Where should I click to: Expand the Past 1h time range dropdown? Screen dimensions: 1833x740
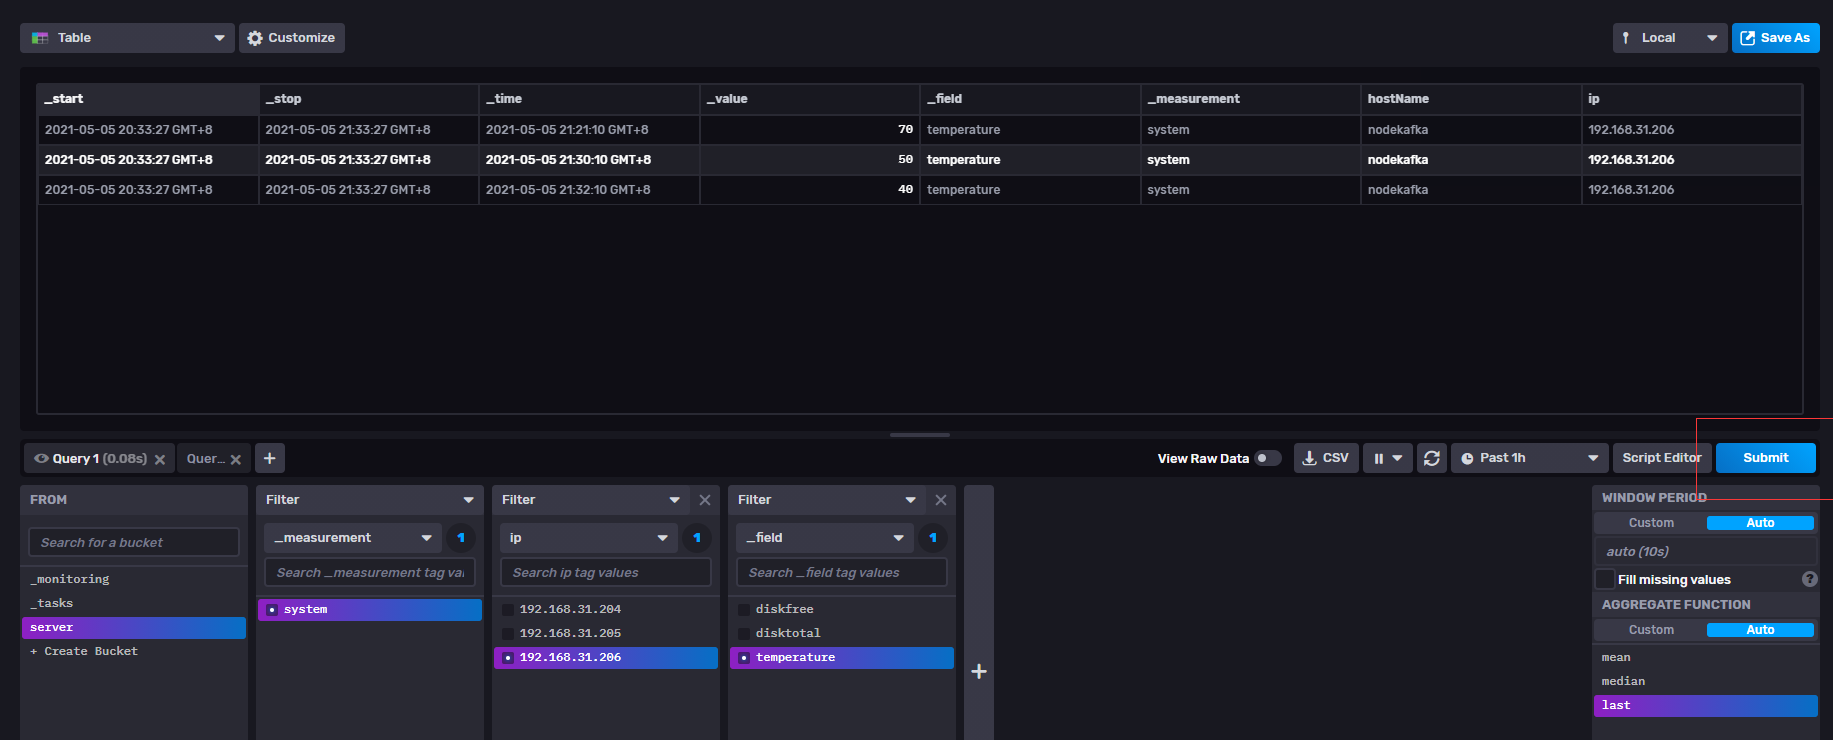point(1529,458)
